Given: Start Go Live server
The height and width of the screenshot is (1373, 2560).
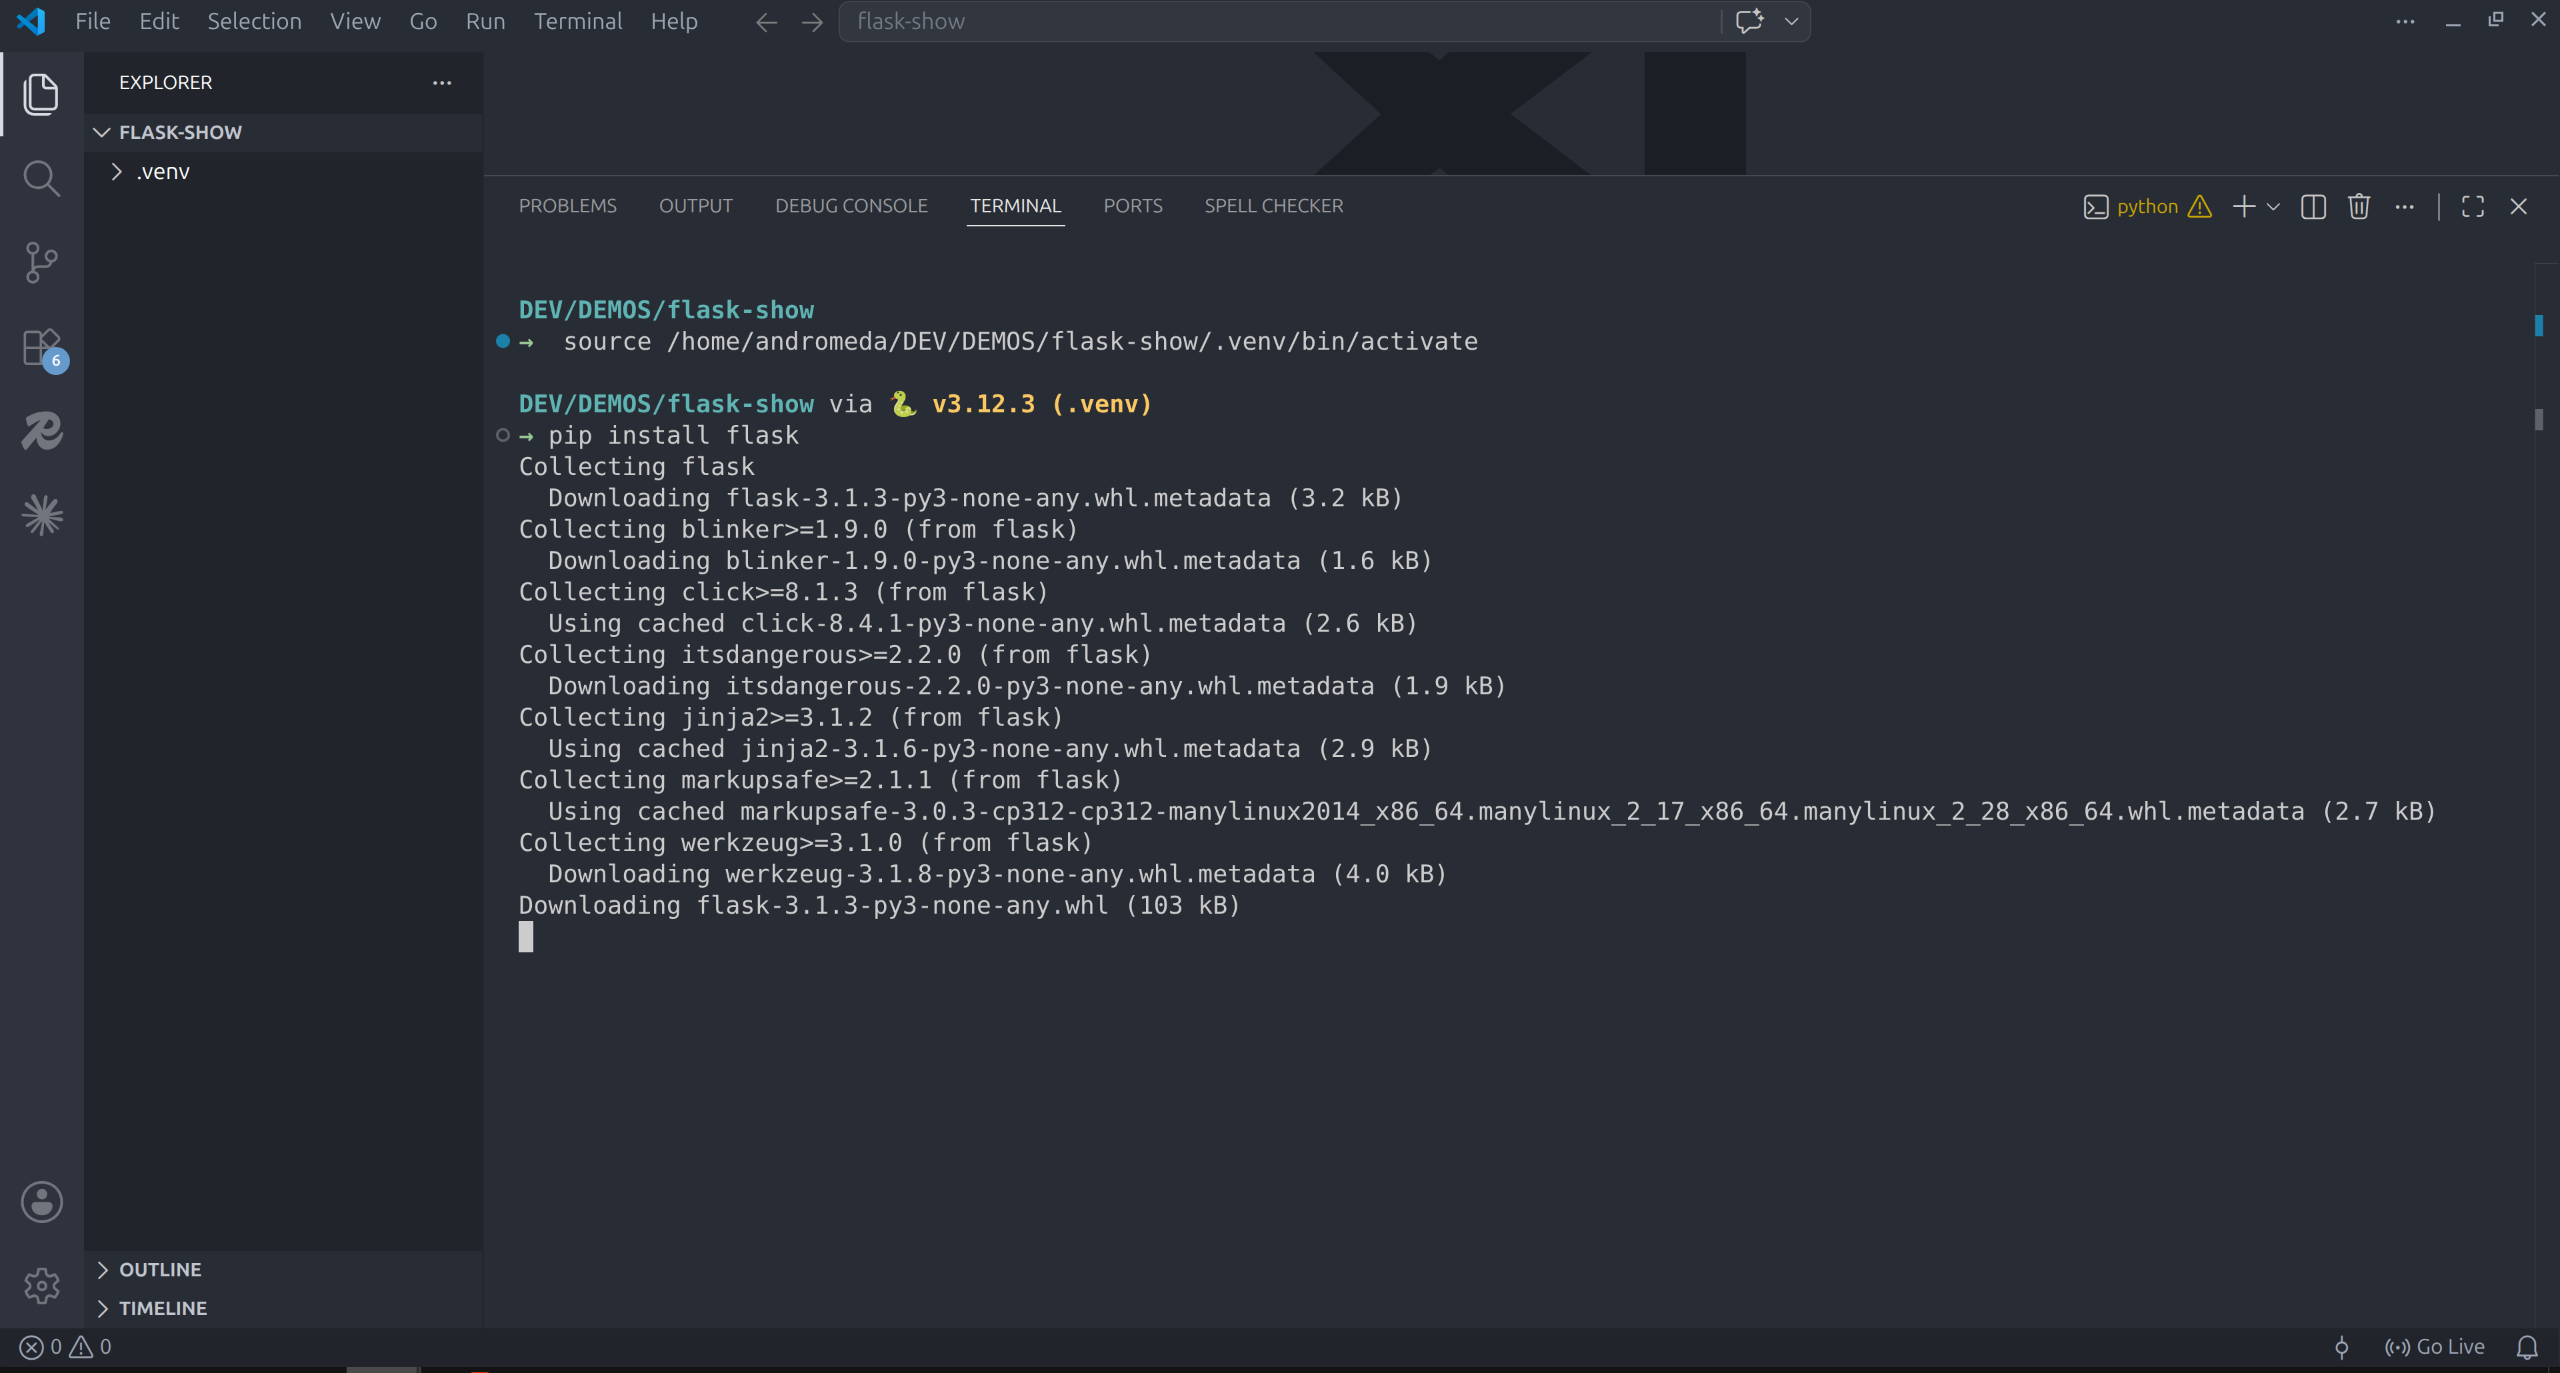Looking at the screenshot, I should [x=2435, y=1347].
